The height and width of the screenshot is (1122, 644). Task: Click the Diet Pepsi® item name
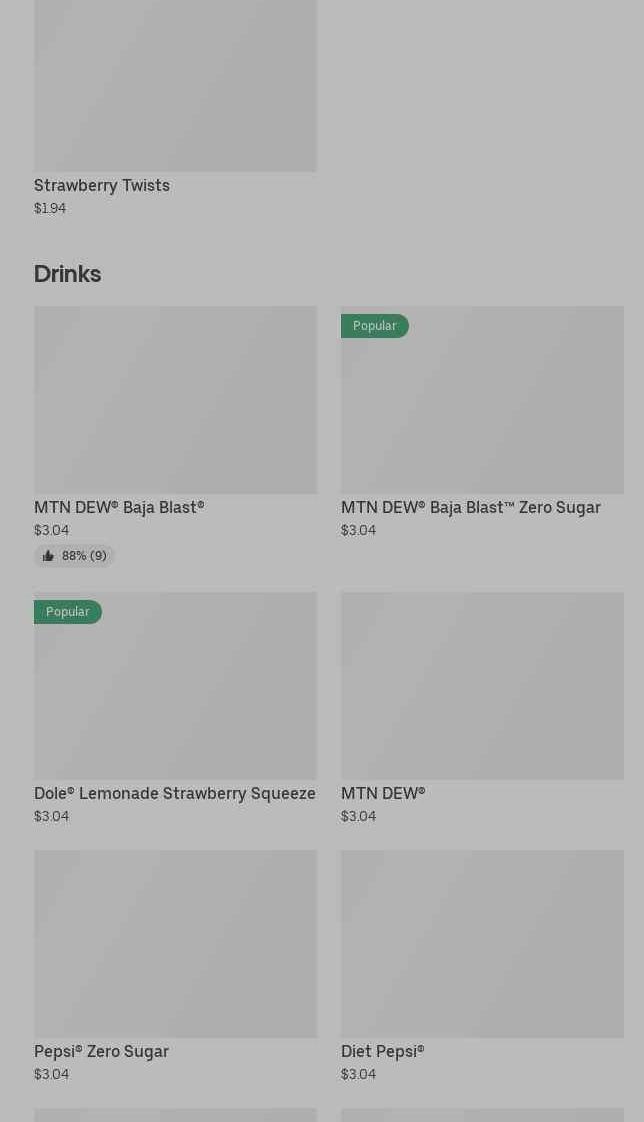point(383,1051)
